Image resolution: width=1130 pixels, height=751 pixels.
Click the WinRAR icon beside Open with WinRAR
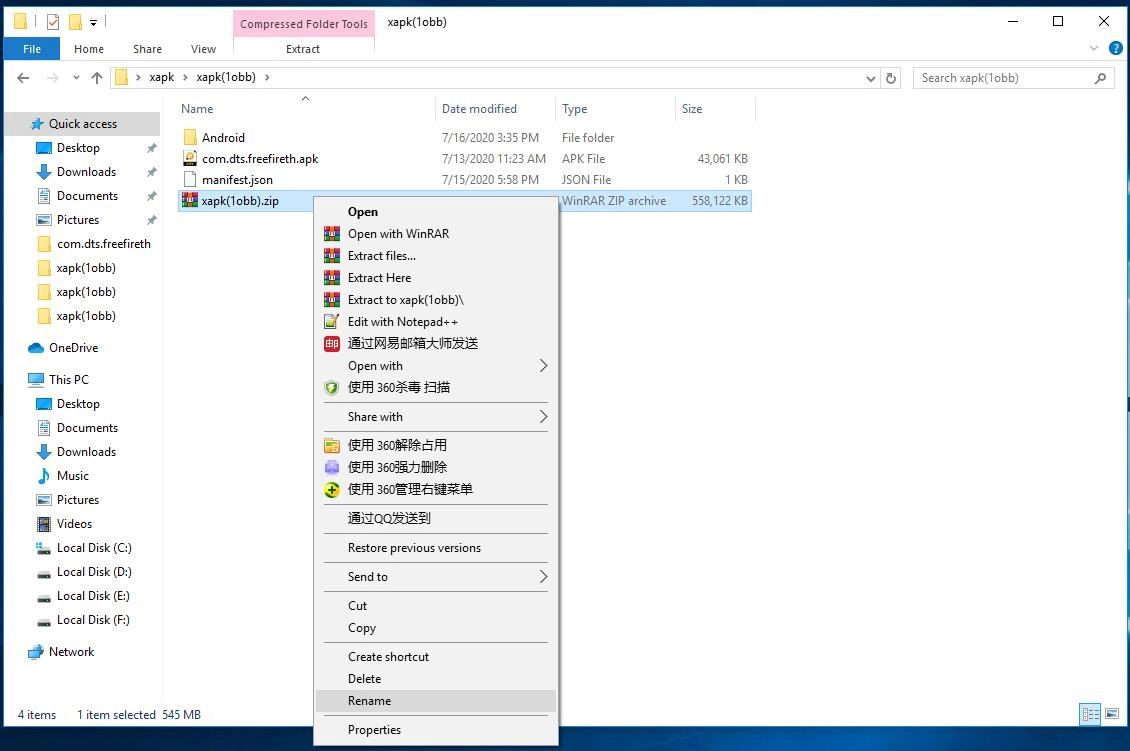click(332, 233)
